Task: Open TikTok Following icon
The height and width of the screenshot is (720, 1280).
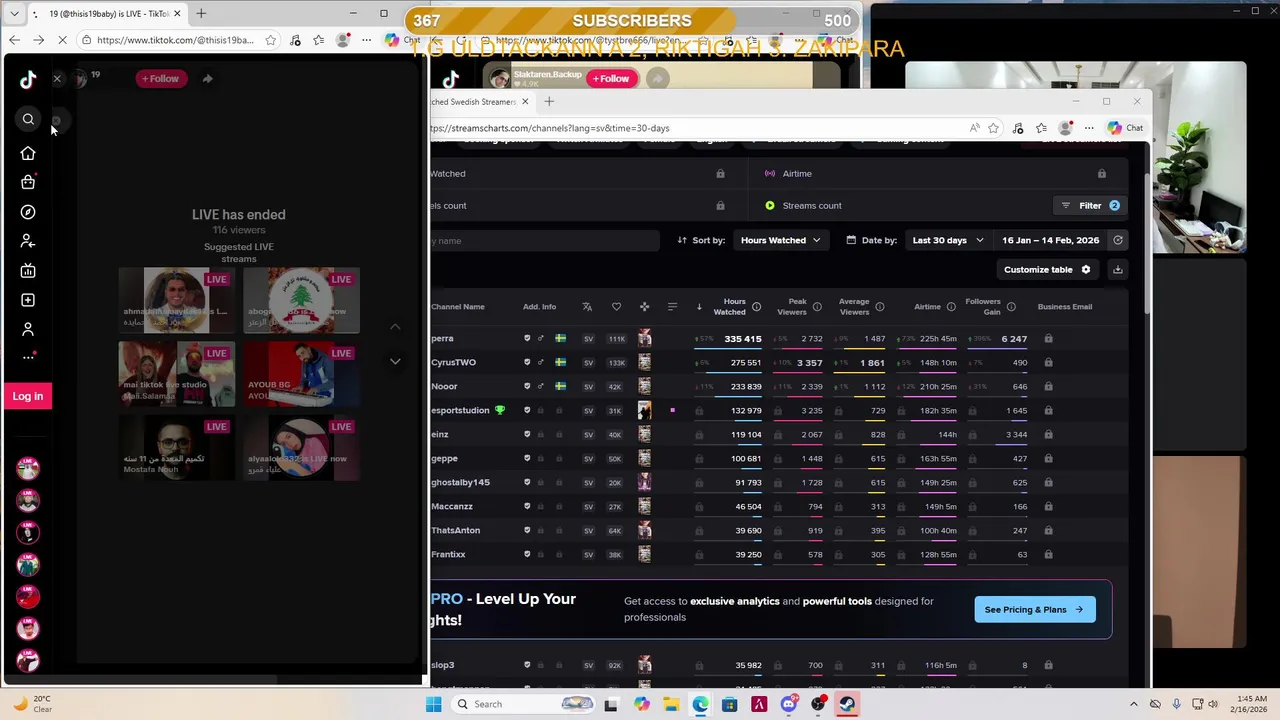Action: pyautogui.click(x=28, y=241)
